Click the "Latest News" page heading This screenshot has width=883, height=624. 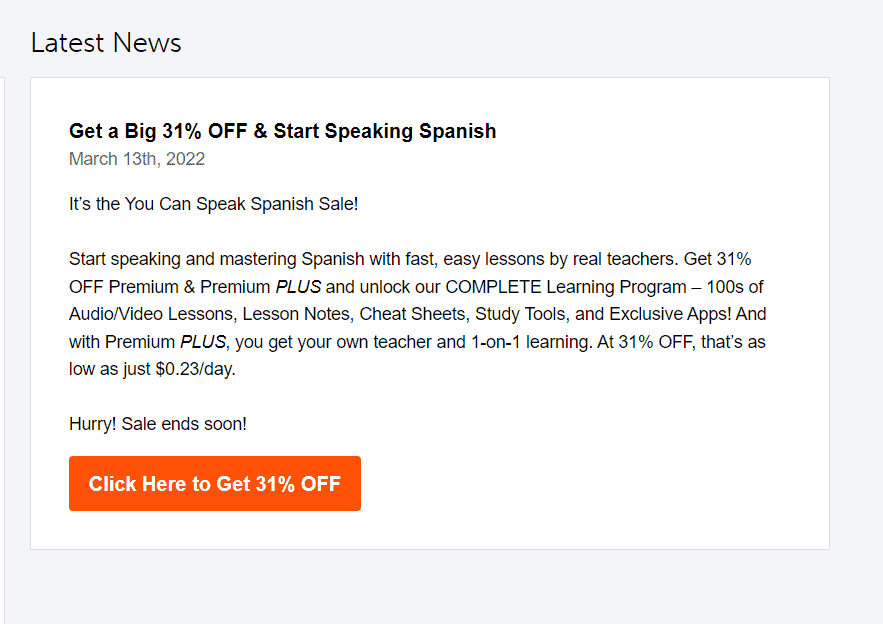105,43
